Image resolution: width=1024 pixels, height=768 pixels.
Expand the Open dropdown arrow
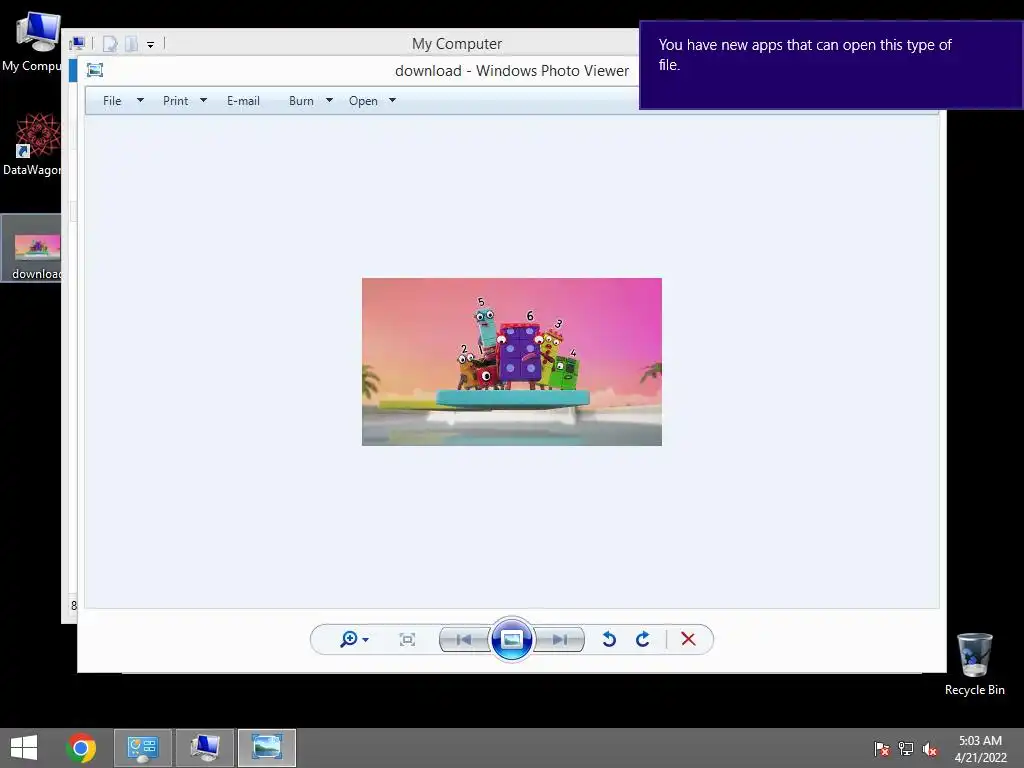click(392, 100)
